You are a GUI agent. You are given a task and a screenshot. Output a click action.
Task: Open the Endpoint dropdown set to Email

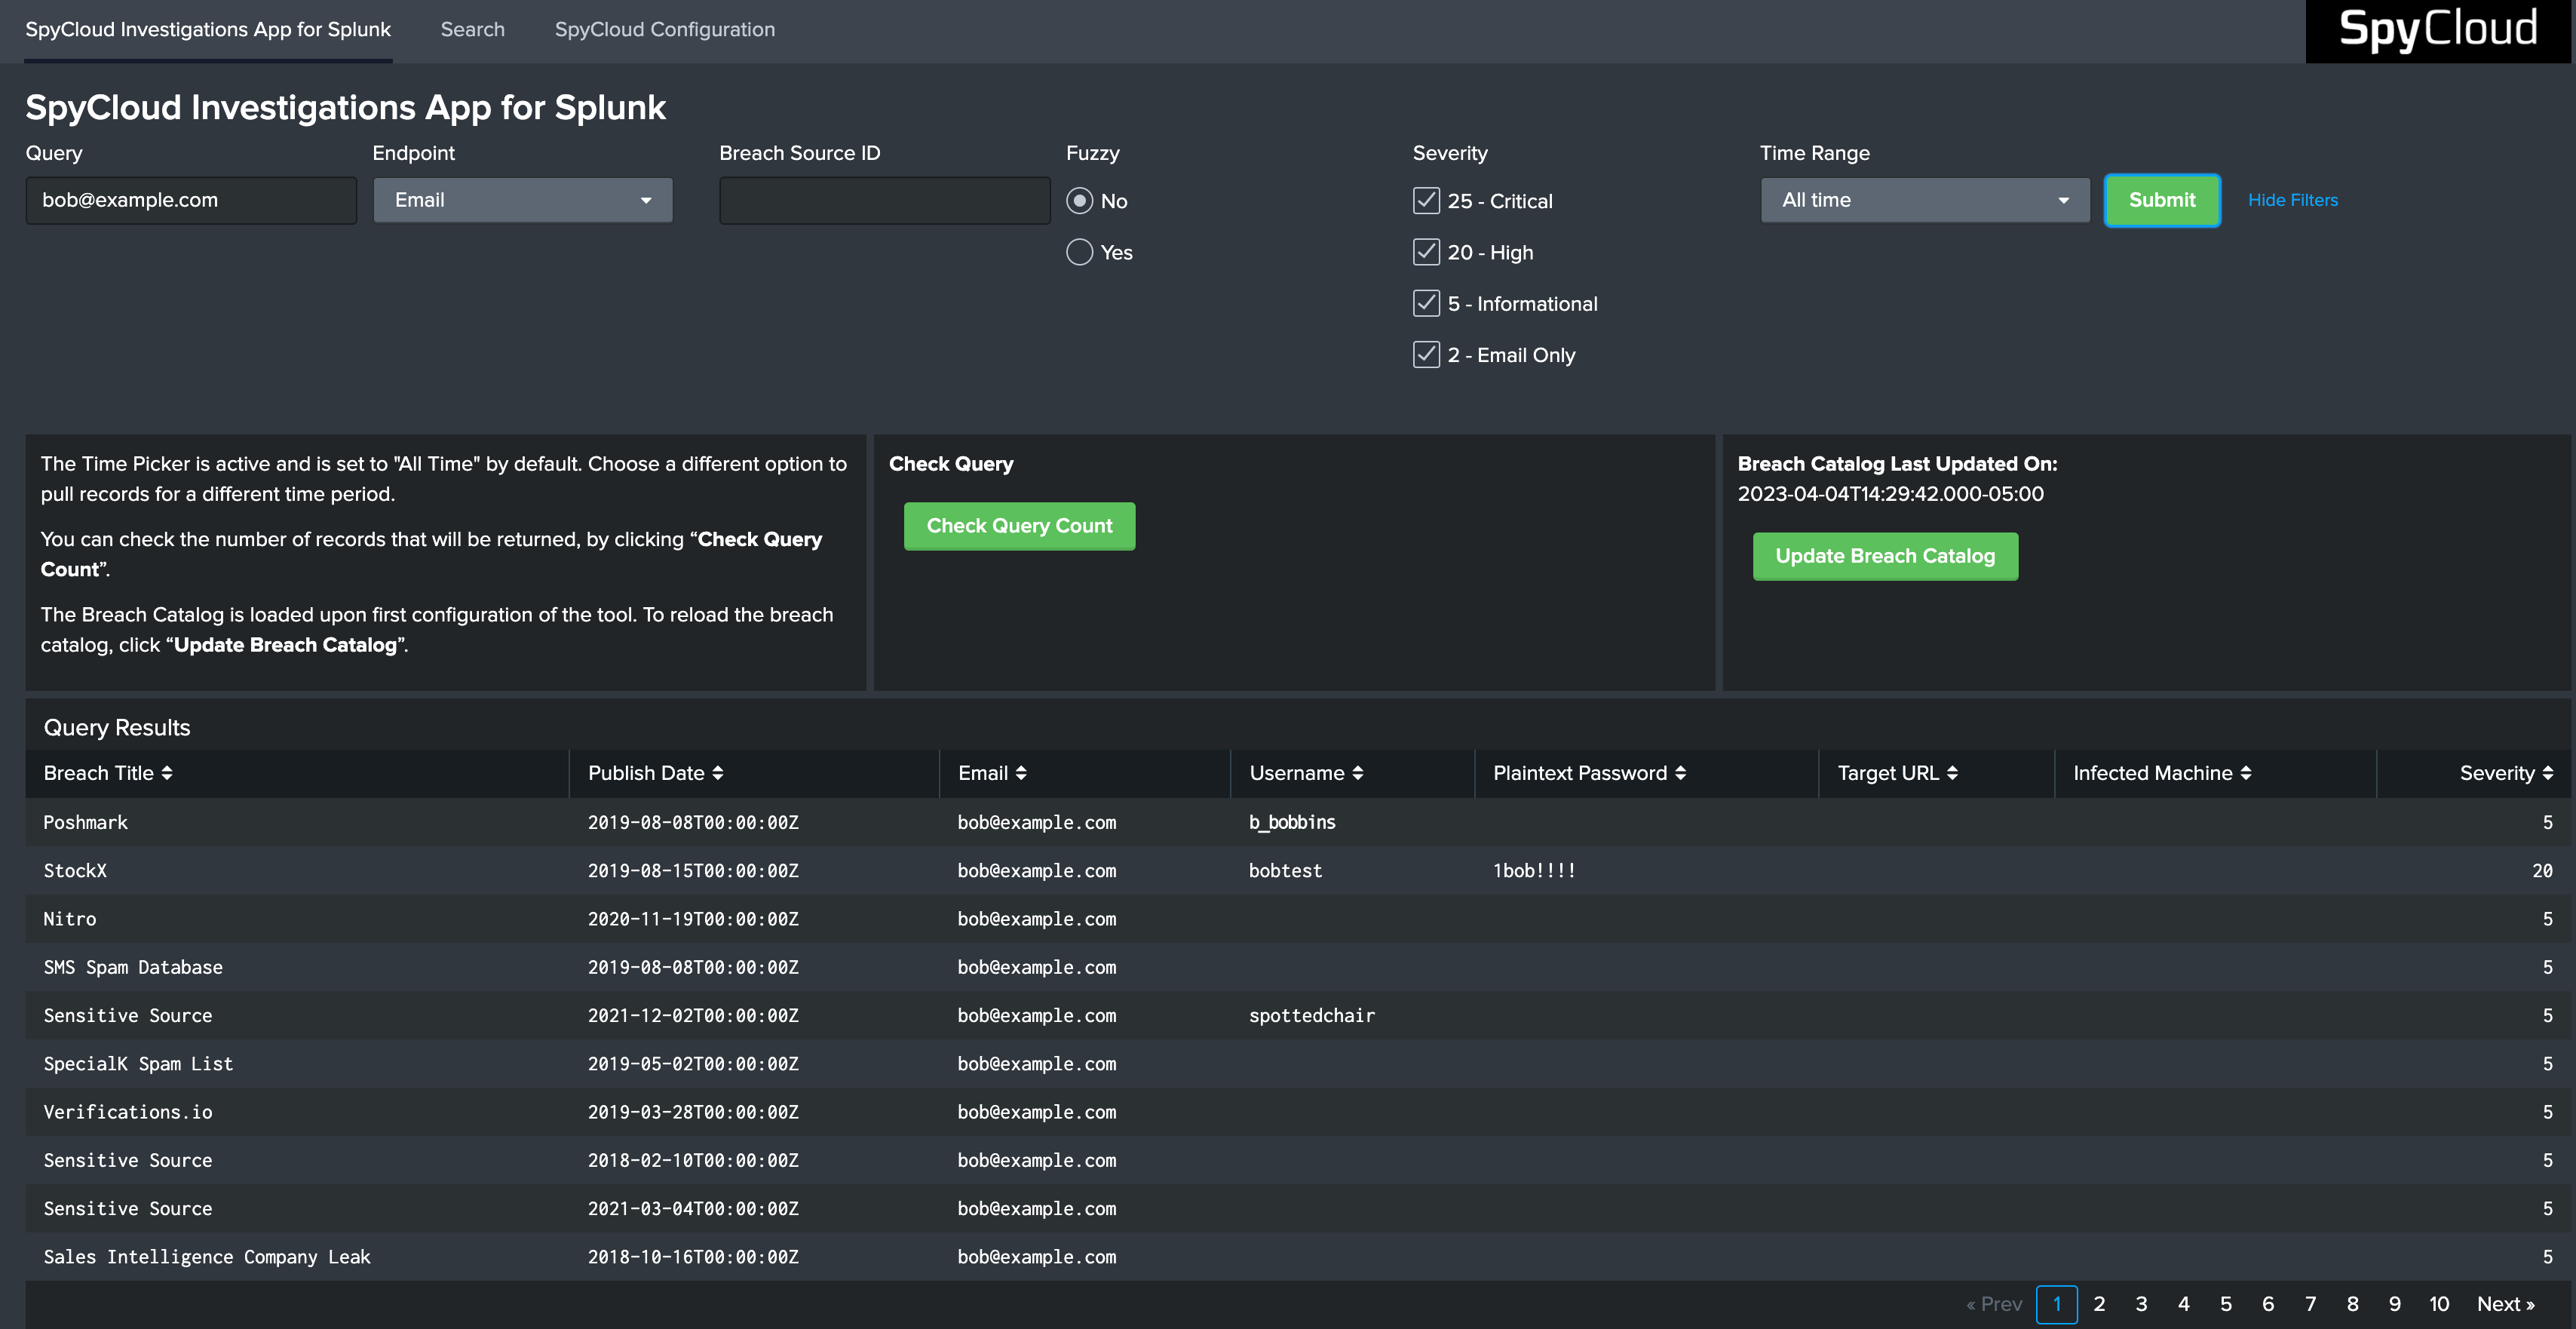pos(523,200)
